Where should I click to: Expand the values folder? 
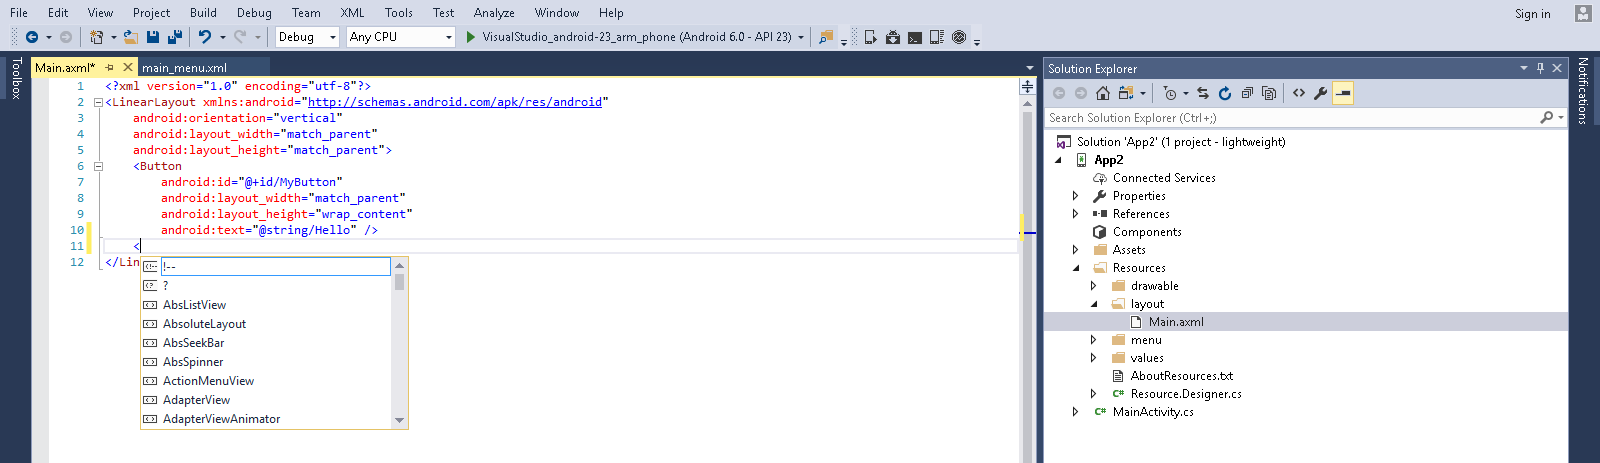(x=1094, y=358)
